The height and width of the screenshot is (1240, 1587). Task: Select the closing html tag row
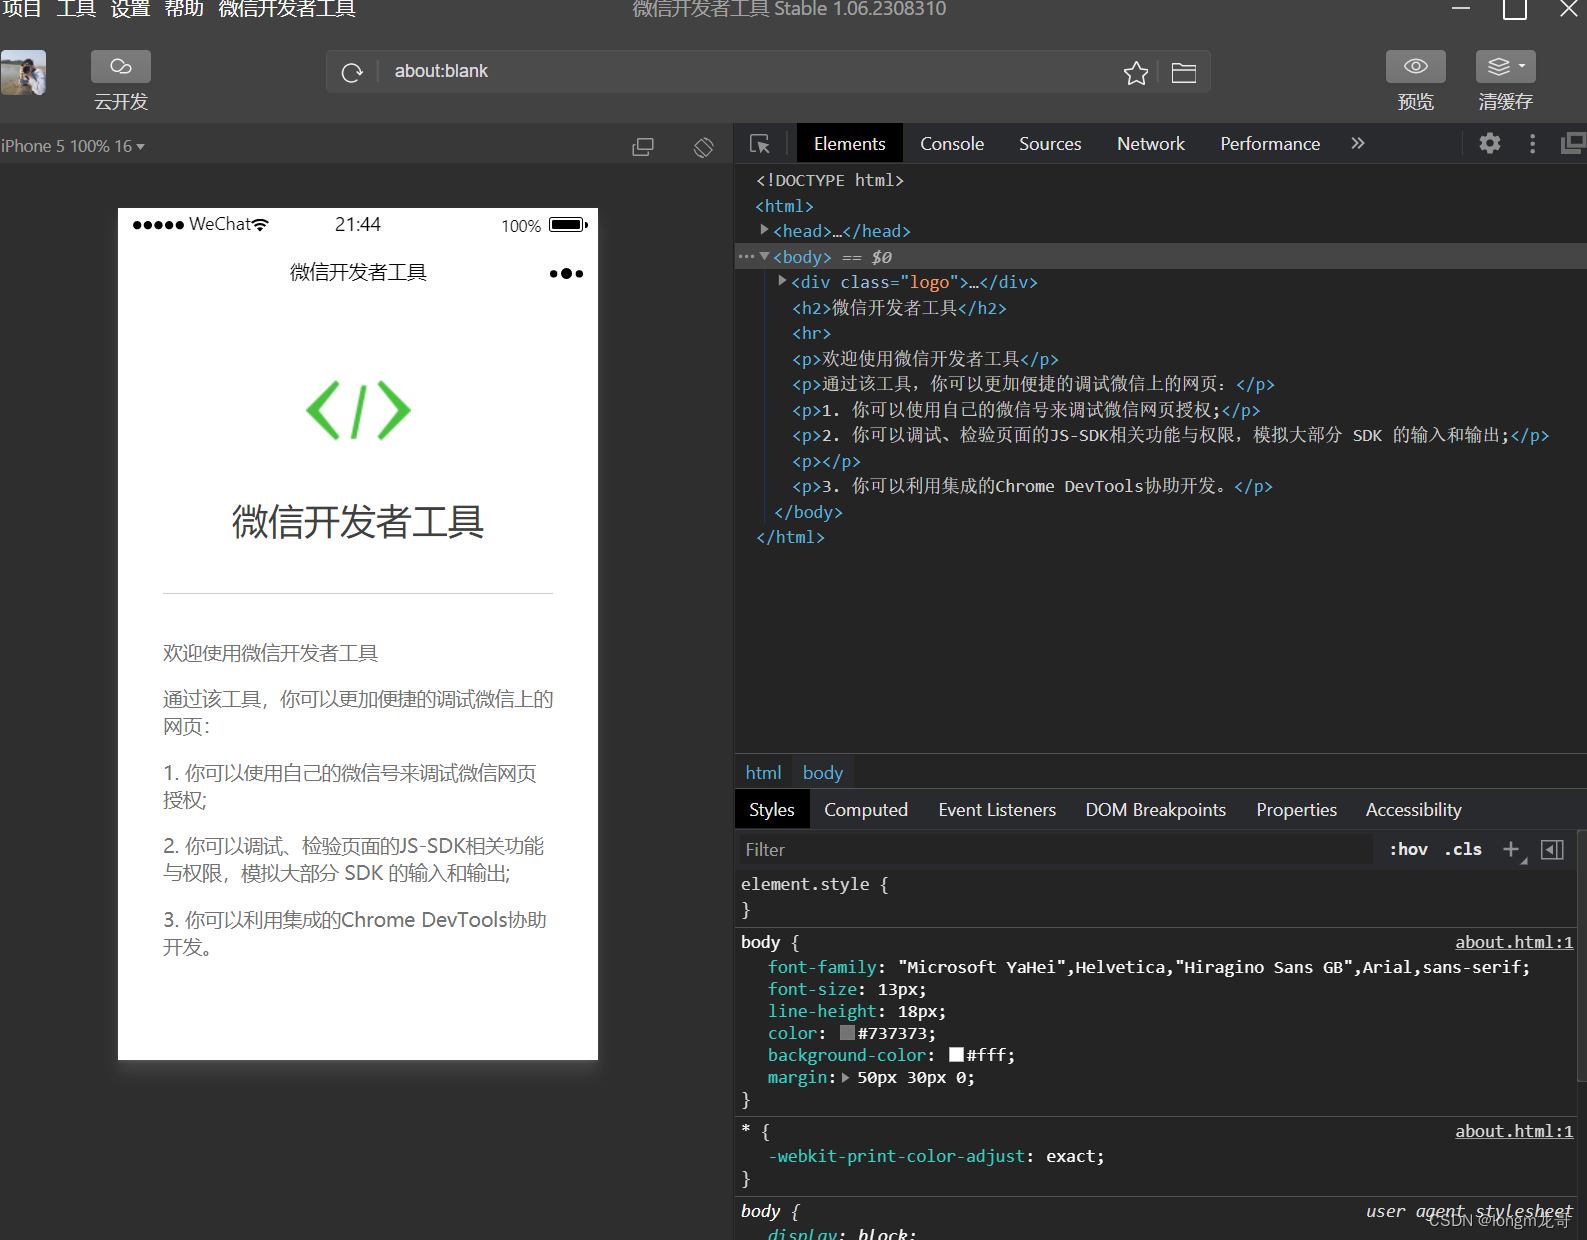tap(790, 537)
